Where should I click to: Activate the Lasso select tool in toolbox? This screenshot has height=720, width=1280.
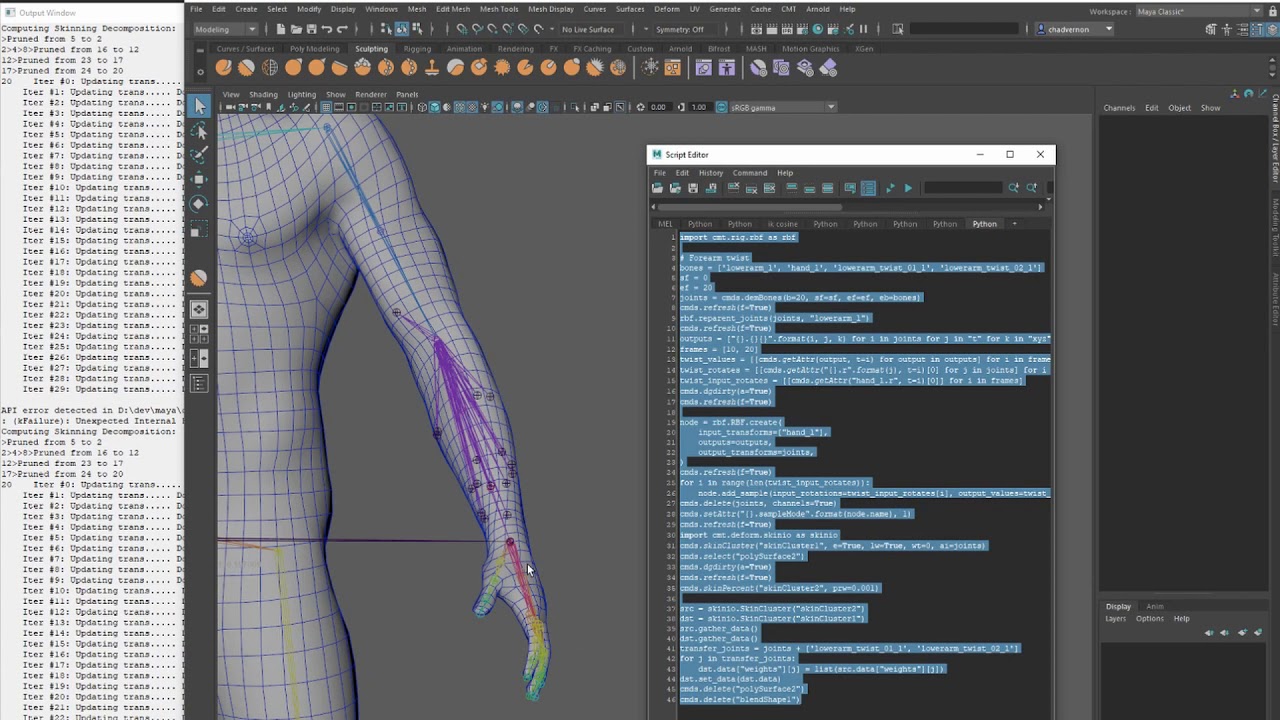[199, 131]
